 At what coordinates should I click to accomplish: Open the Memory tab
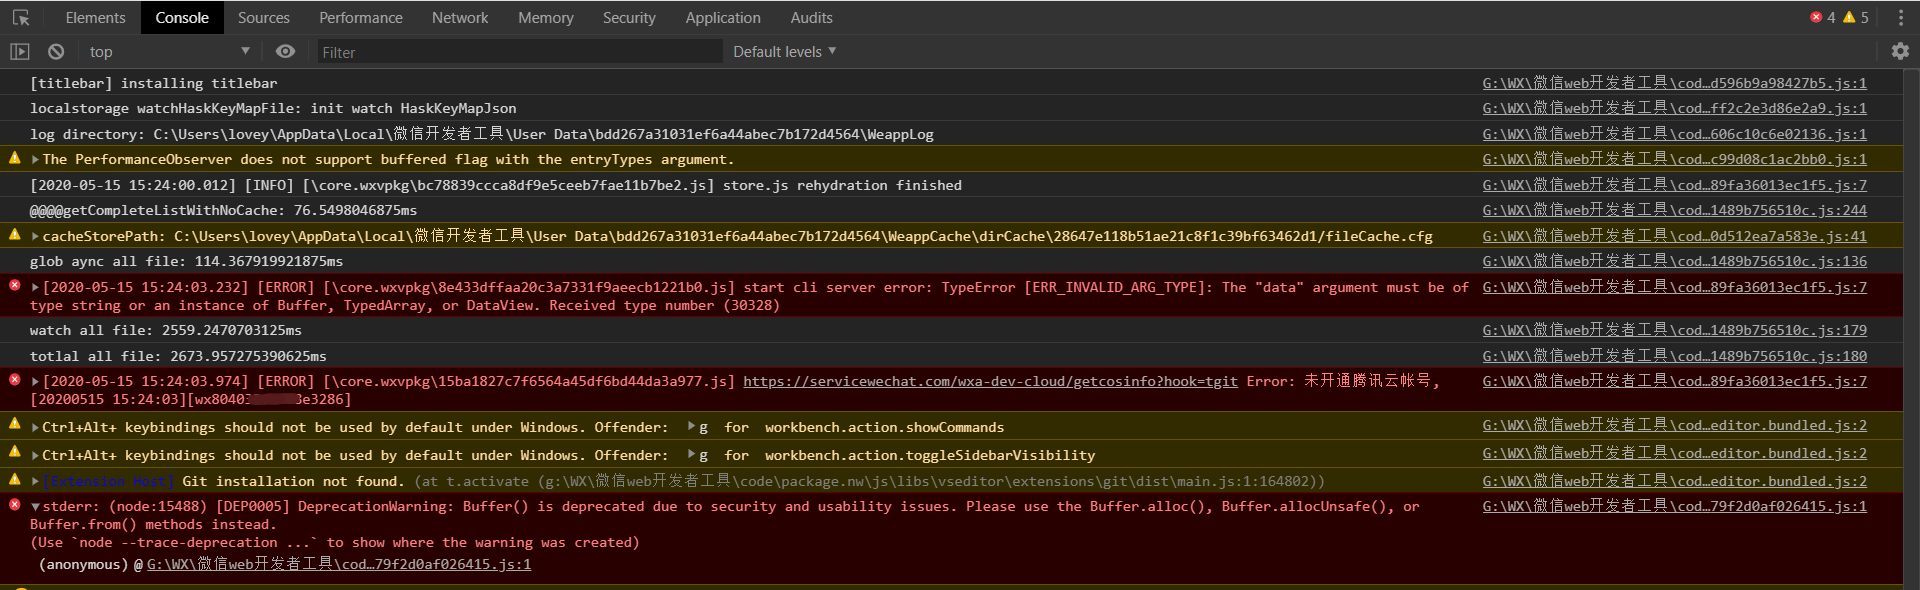click(546, 18)
